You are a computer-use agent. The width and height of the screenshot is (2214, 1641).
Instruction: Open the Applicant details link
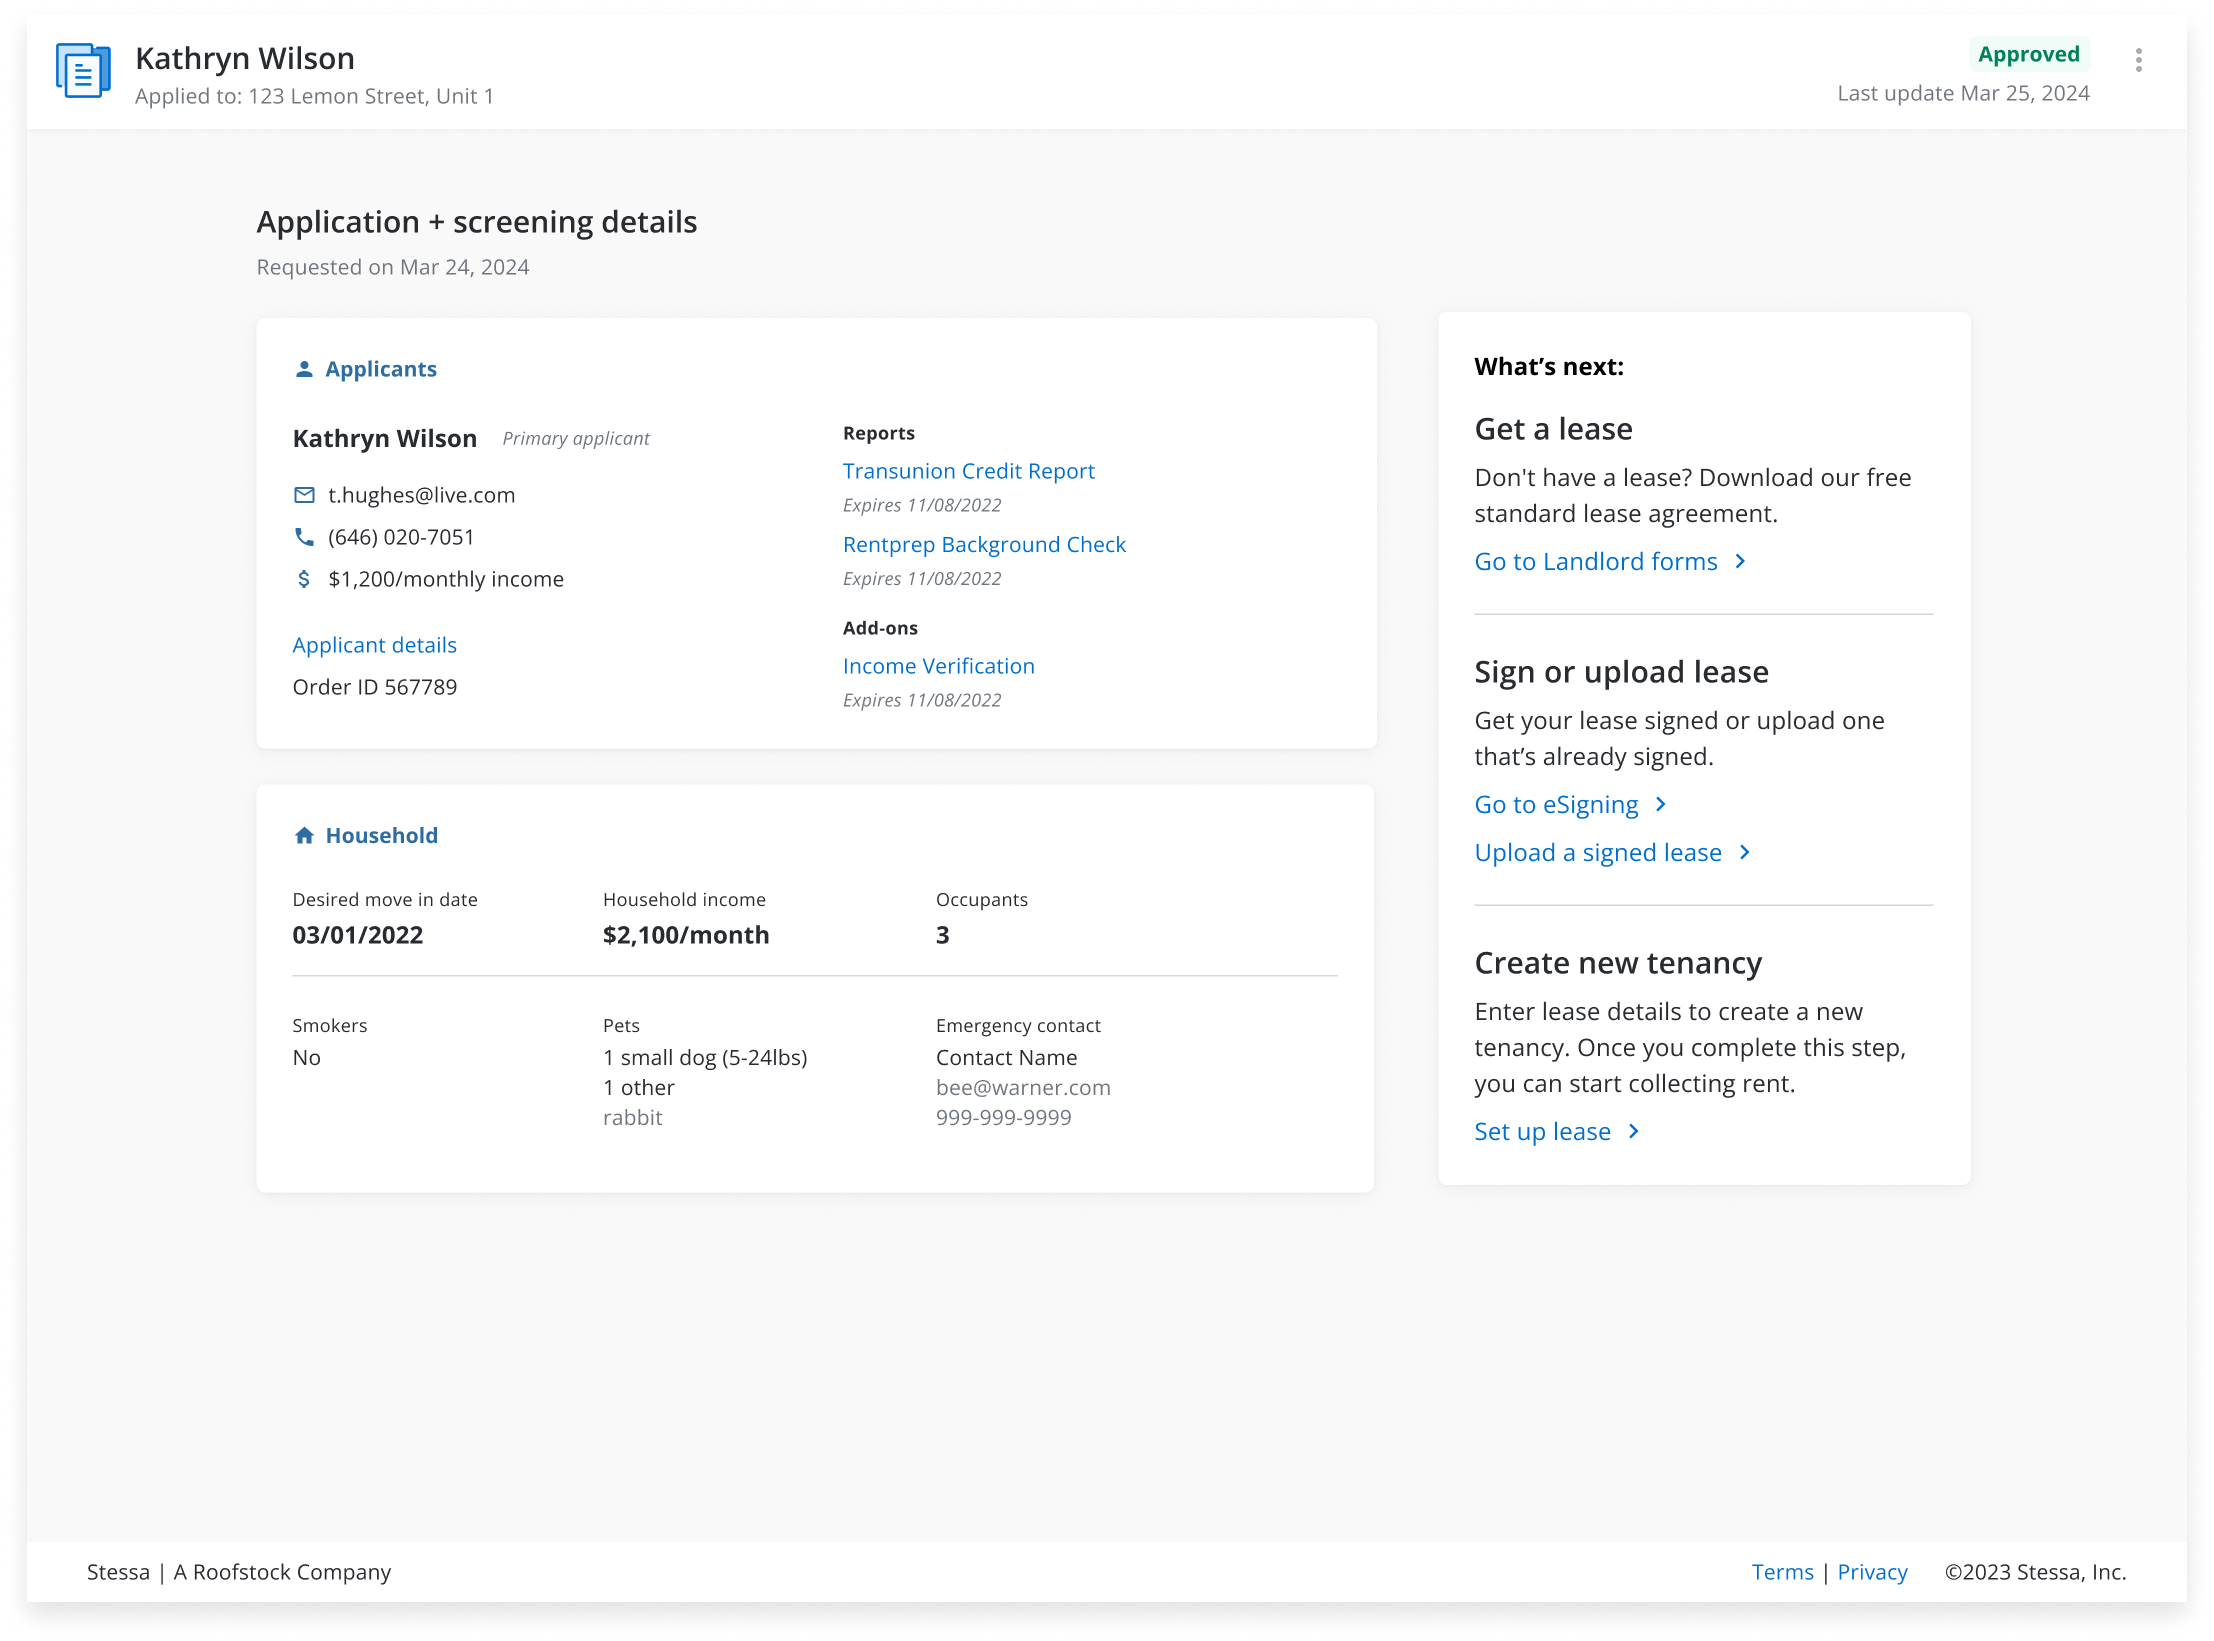374,645
